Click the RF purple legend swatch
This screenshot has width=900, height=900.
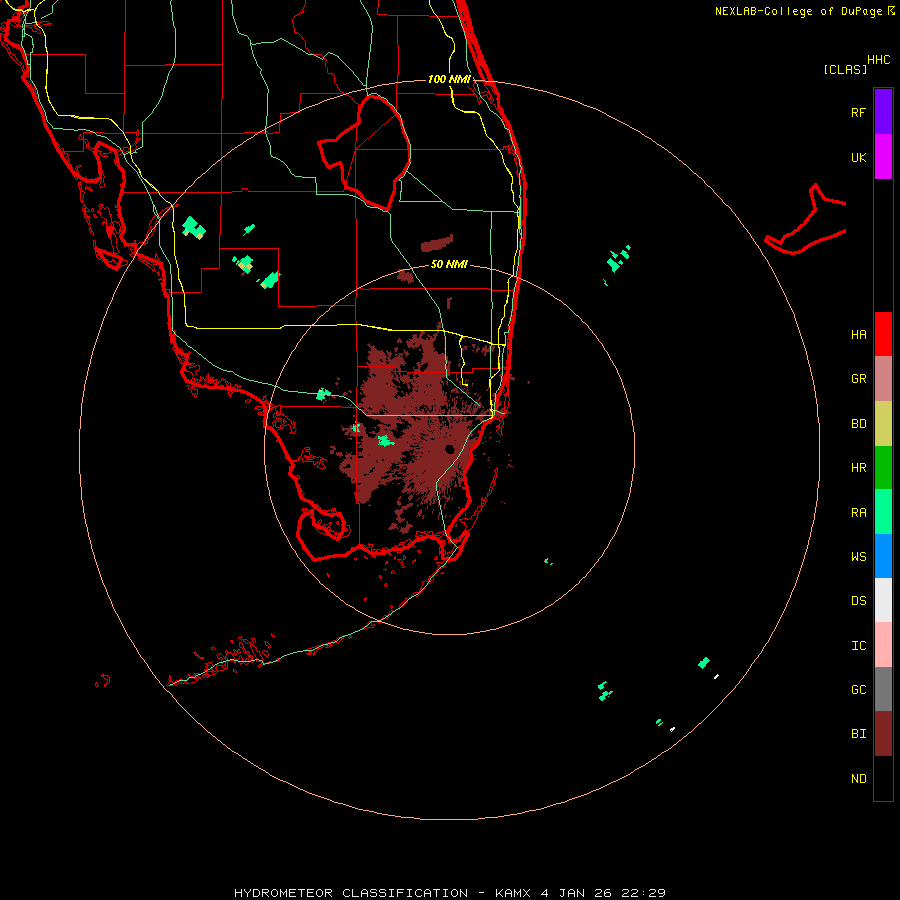point(883,111)
